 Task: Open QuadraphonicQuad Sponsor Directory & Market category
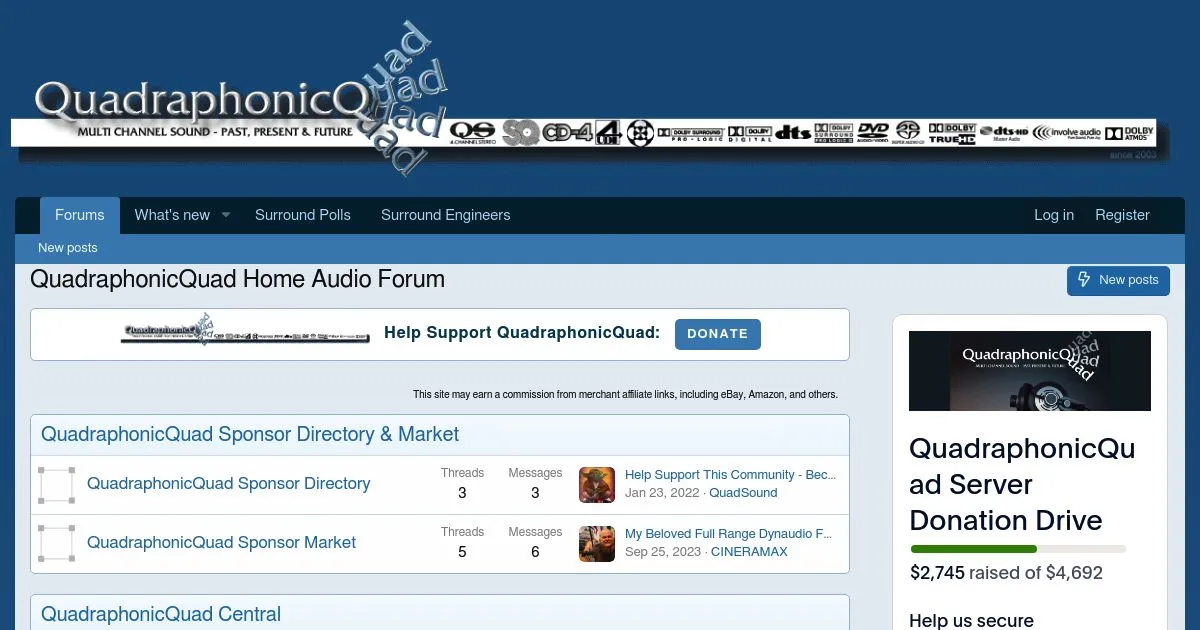[250, 435]
